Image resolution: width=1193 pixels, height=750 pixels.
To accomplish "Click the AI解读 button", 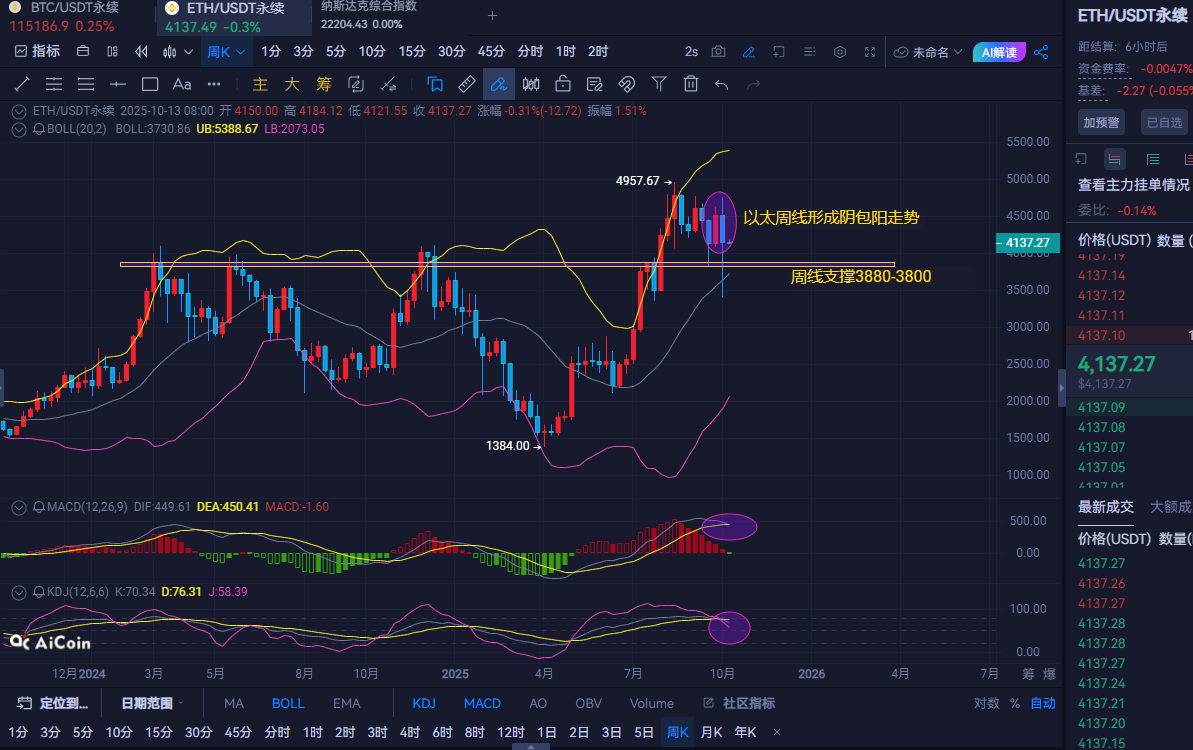I will pyautogui.click(x=999, y=52).
